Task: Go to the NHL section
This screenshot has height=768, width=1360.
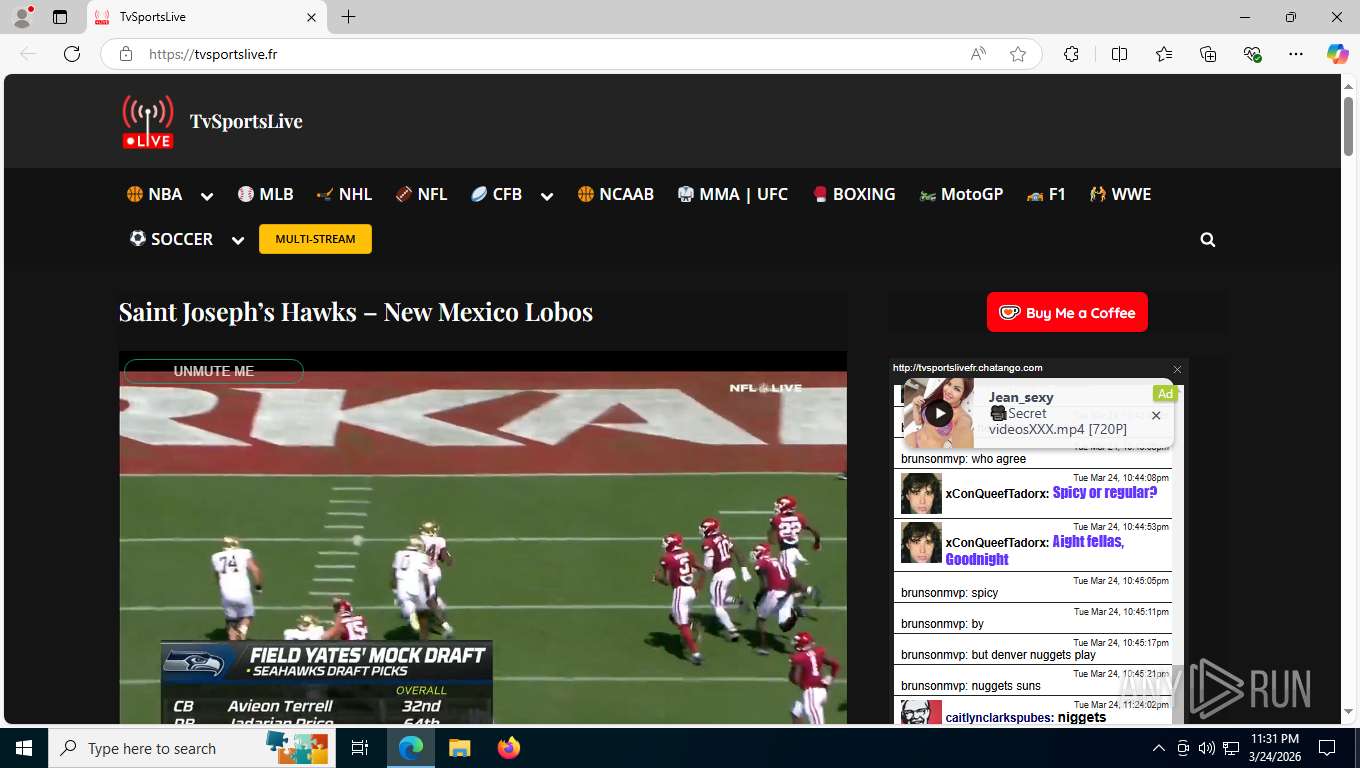Action: 344,194
